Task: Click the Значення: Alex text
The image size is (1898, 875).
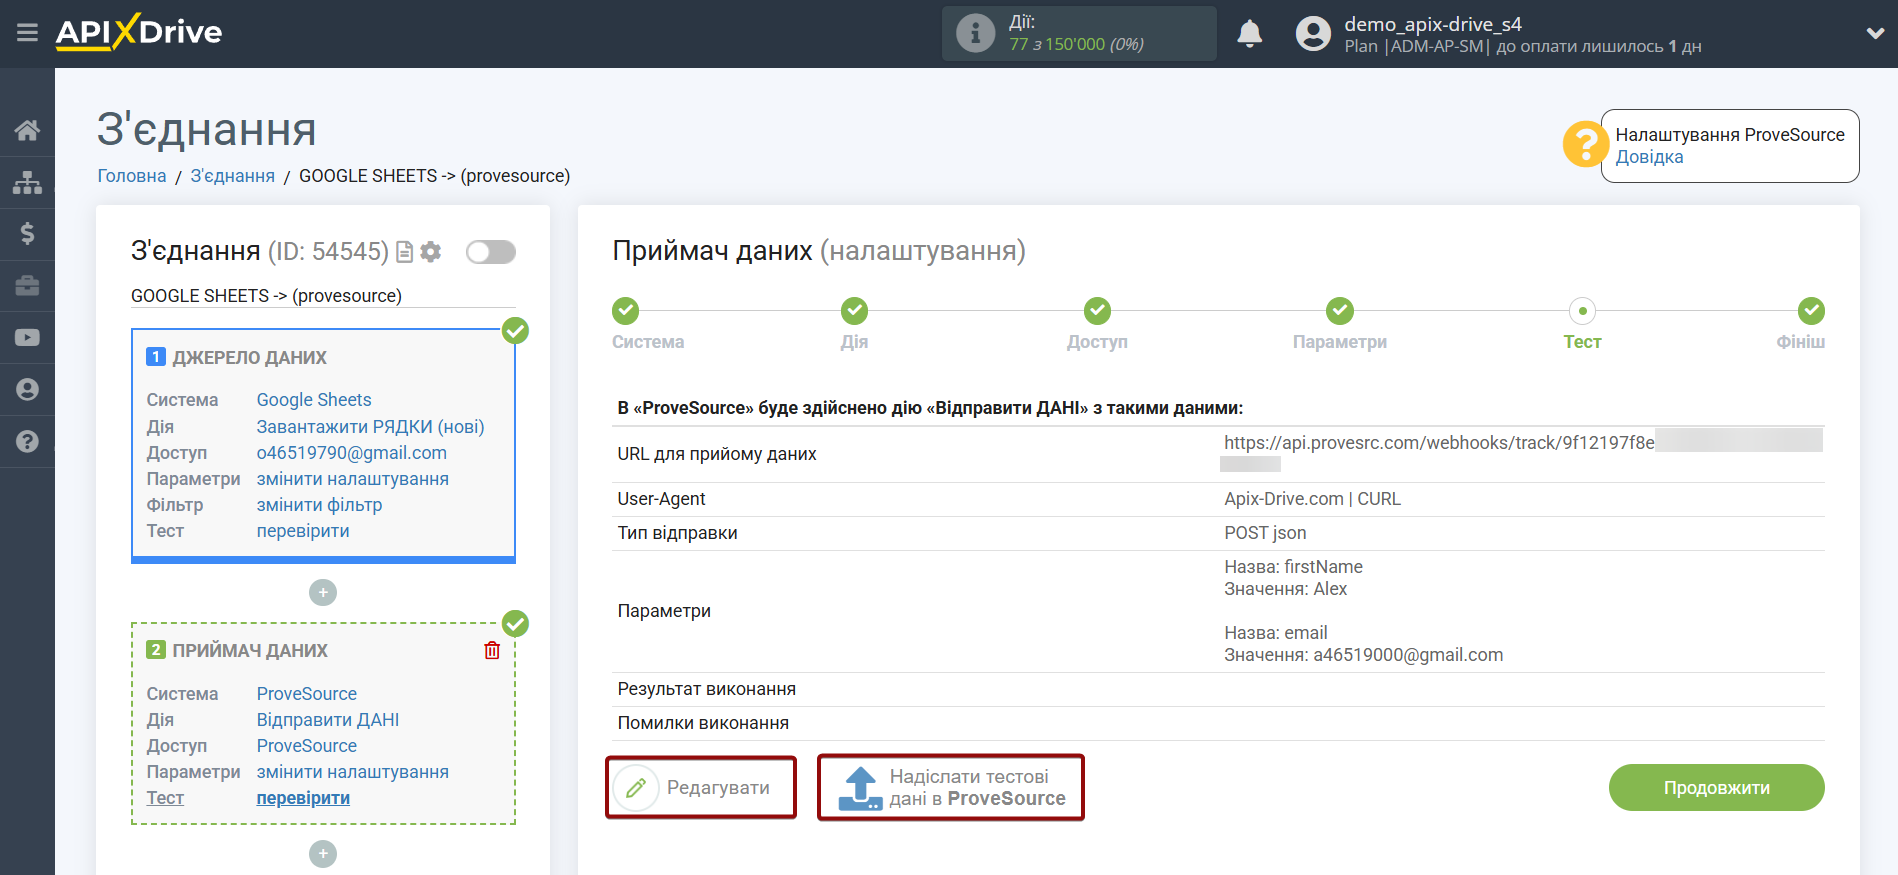Action: tap(1285, 589)
